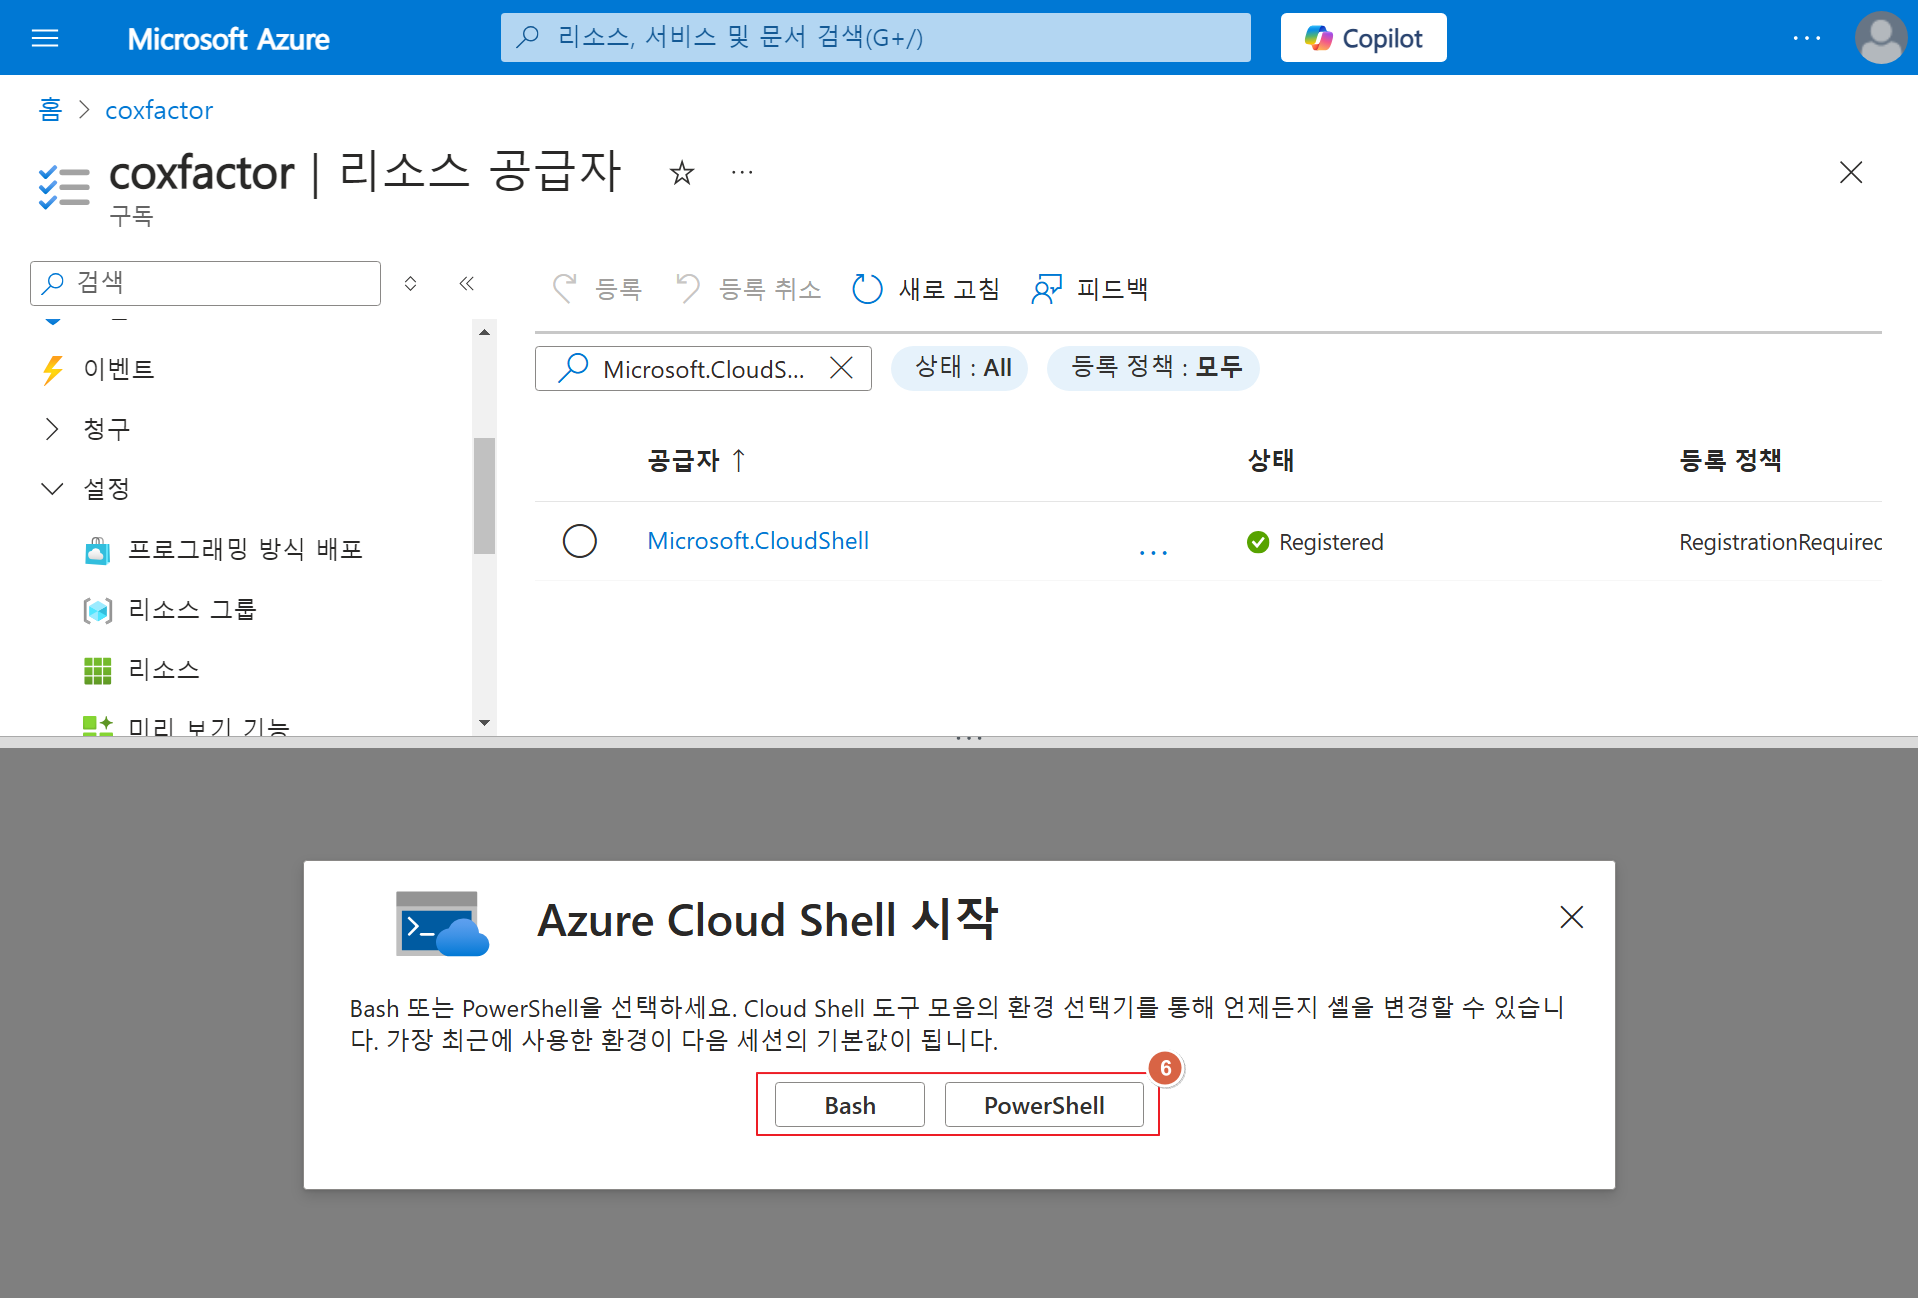Click the 등록 toolbar button

tap(597, 289)
